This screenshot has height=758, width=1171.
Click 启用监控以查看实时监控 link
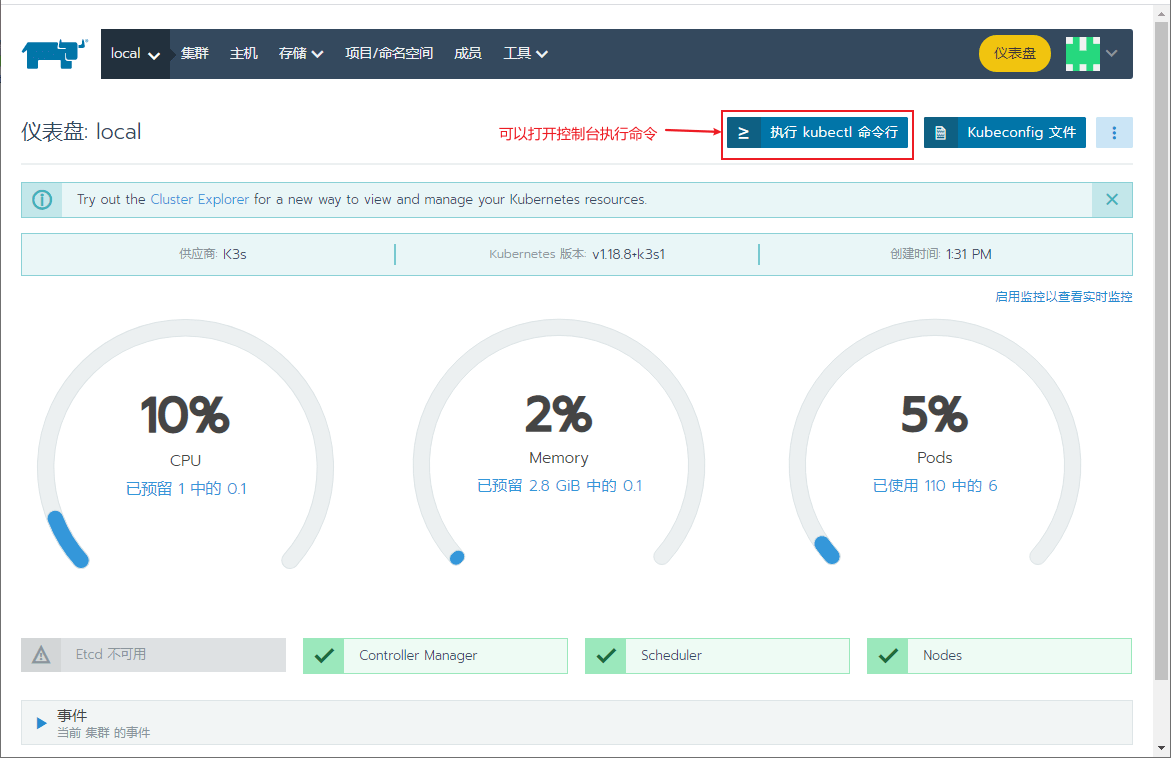tap(1063, 296)
